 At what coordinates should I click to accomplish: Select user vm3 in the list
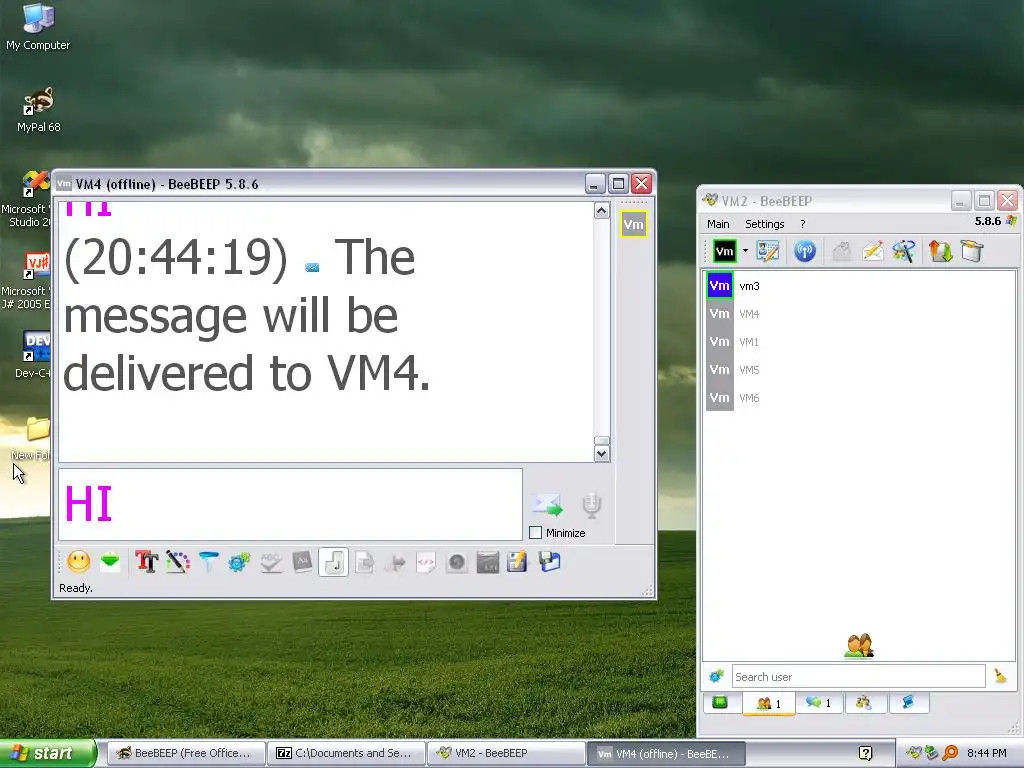(x=859, y=286)
